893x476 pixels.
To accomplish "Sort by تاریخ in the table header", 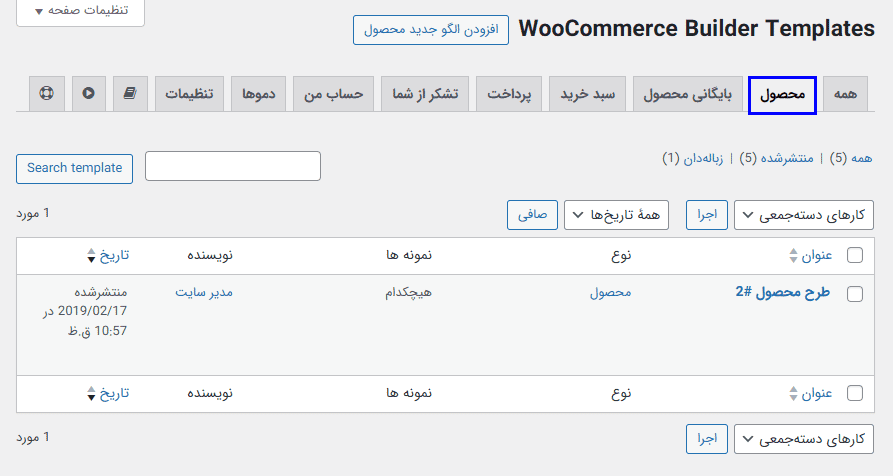I will [108, 256].
